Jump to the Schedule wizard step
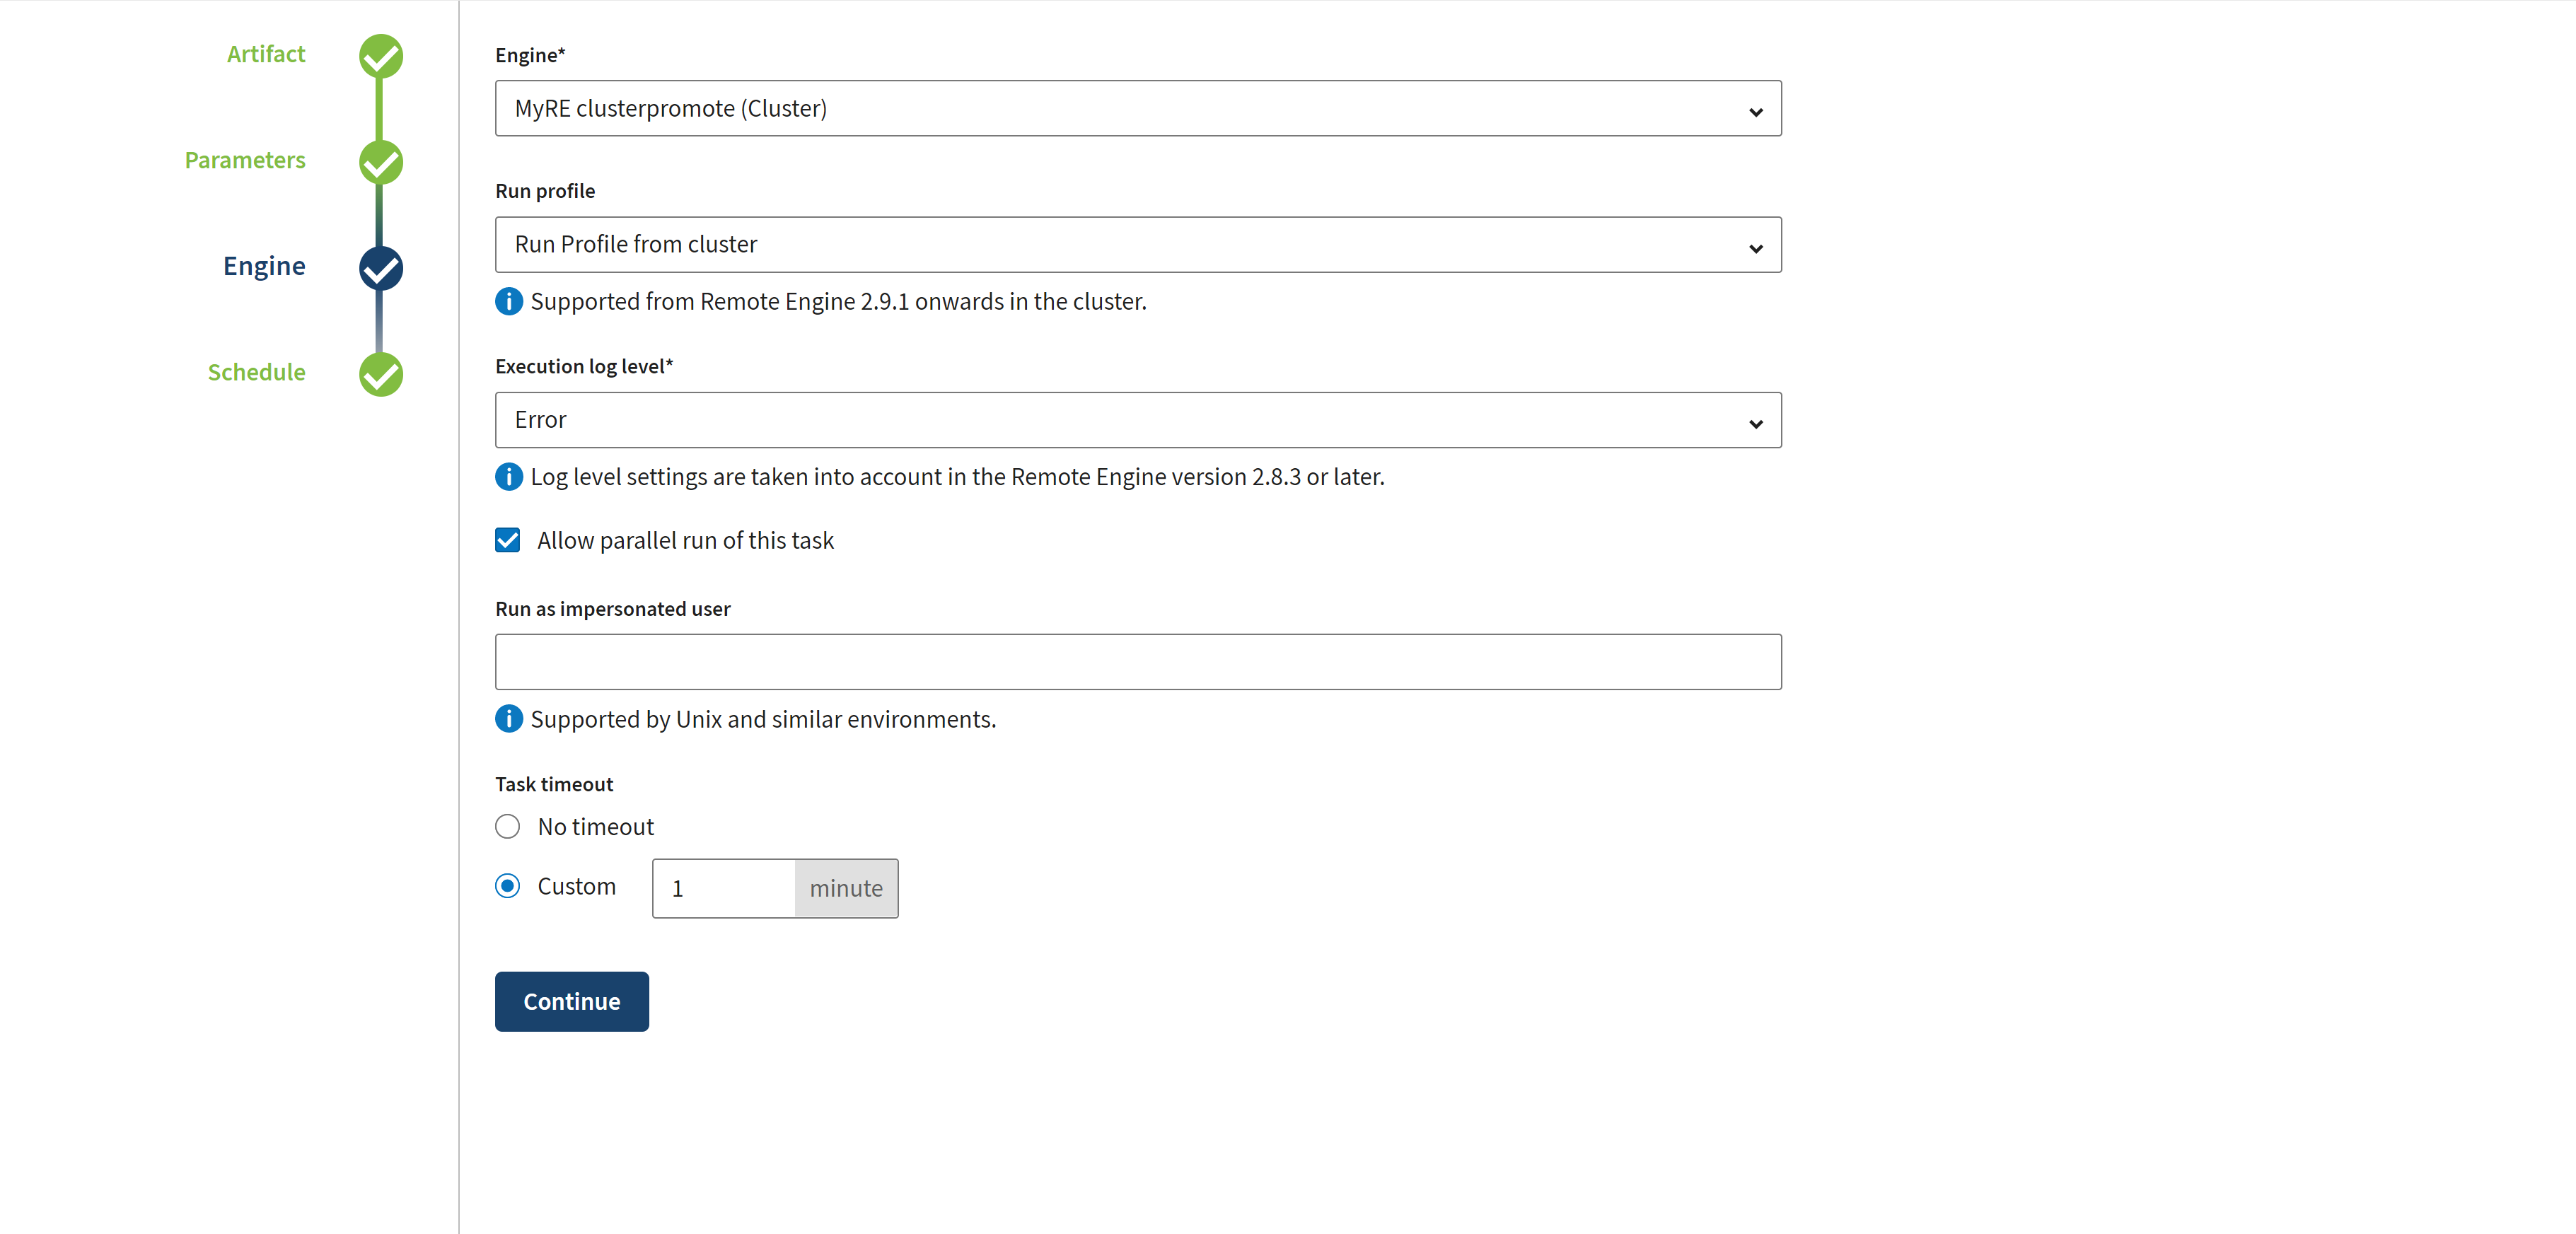Viewport: 2576px width, 1234px height. click(x=256, y=372)
